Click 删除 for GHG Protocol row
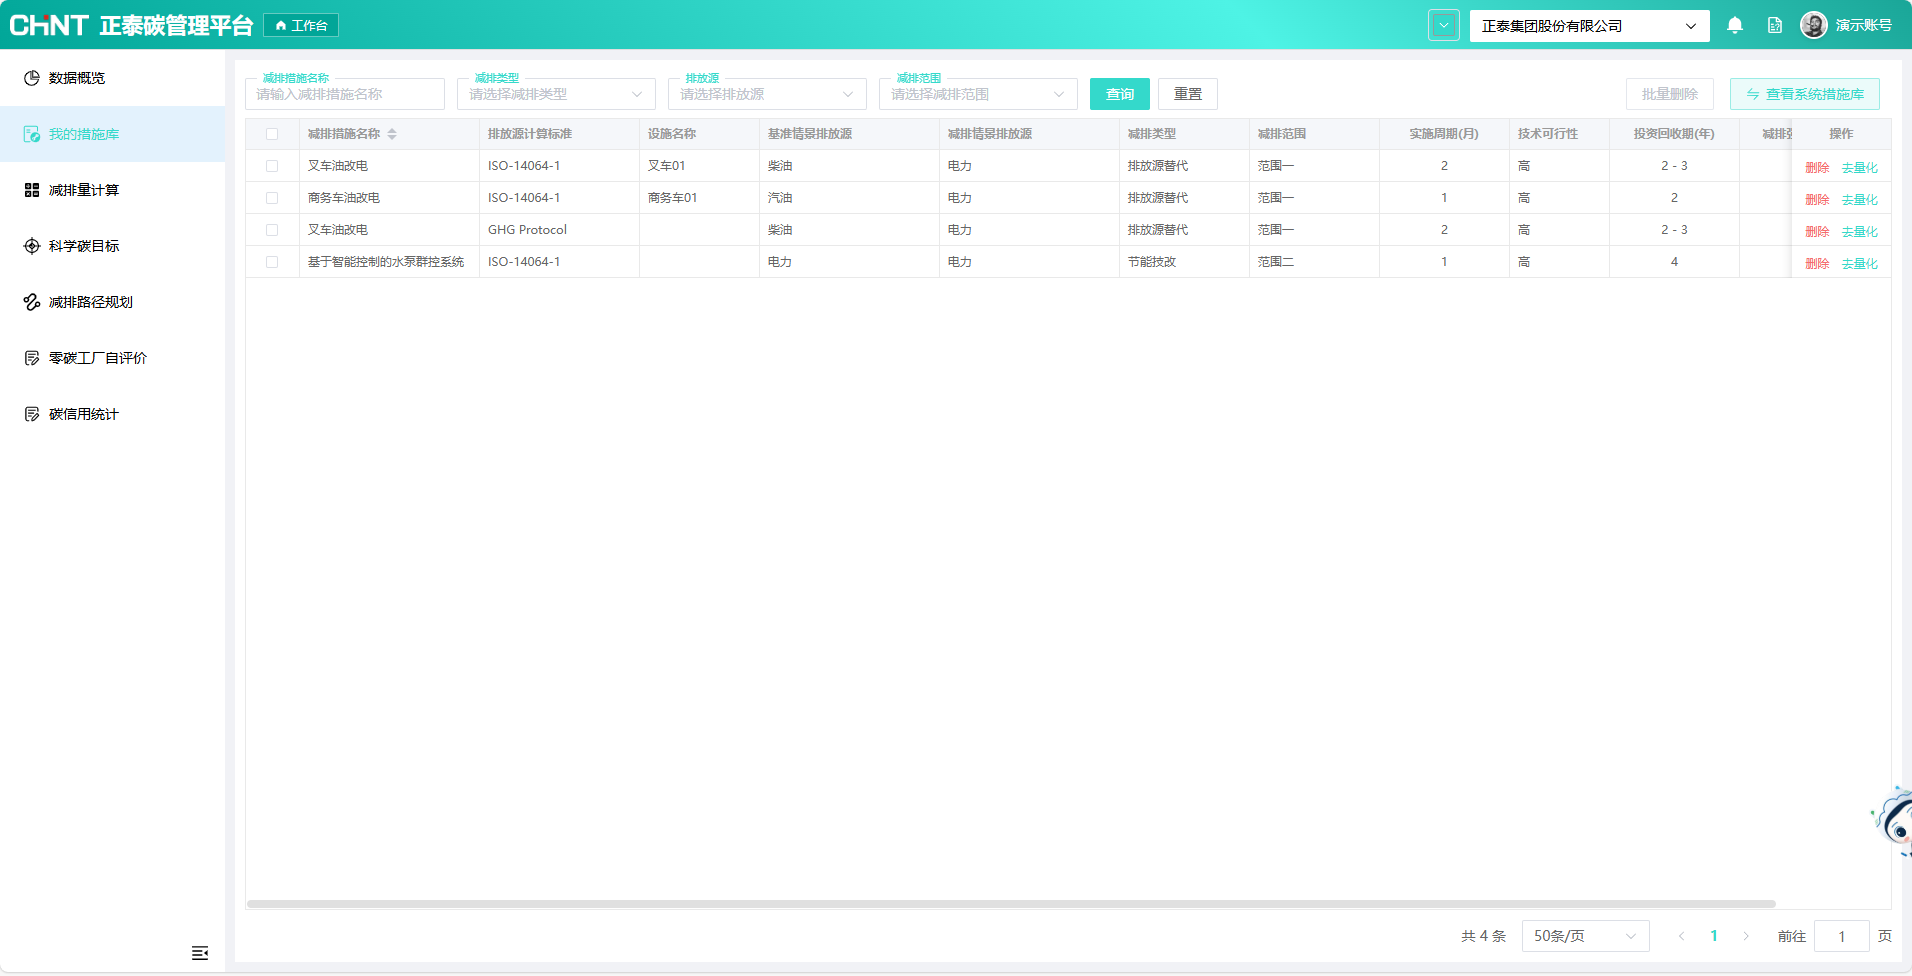Image resolution: width=1912 pixels, height=976 pixels. (1817, 232)
